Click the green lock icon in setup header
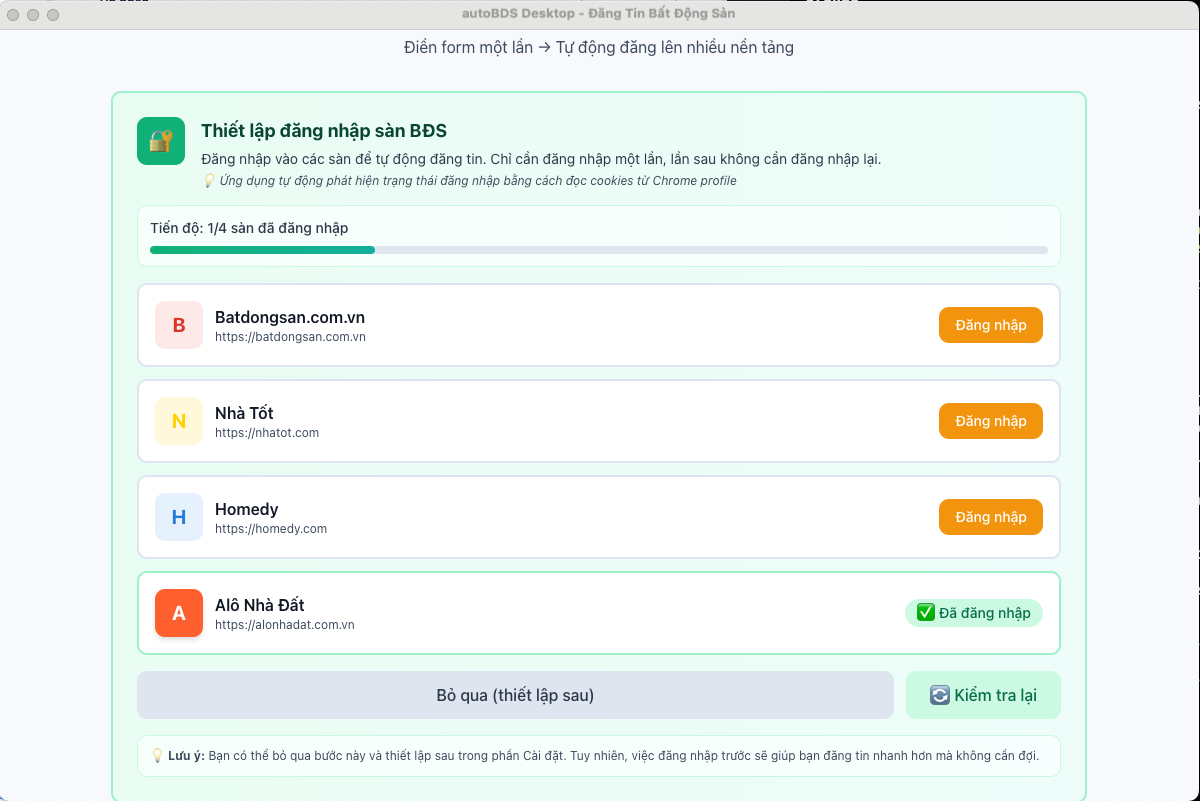Screen dimensions: 1200x801 (x=161, y=141)
